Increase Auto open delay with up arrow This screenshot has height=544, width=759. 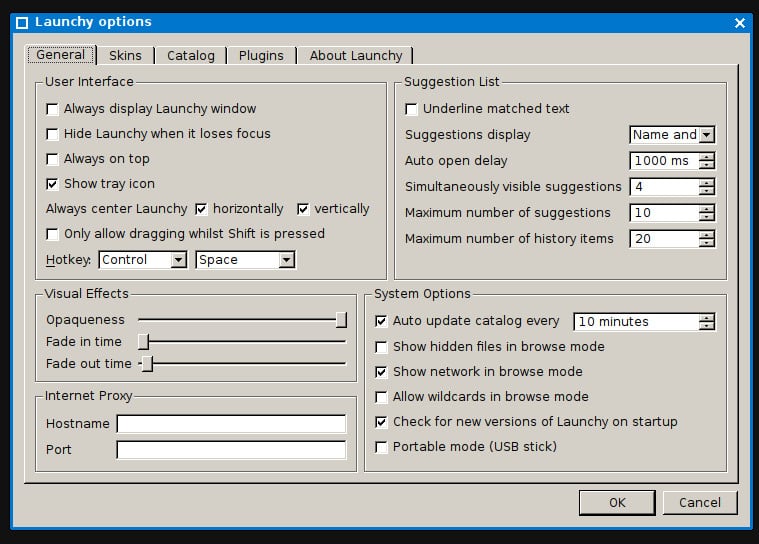point(707,157)
